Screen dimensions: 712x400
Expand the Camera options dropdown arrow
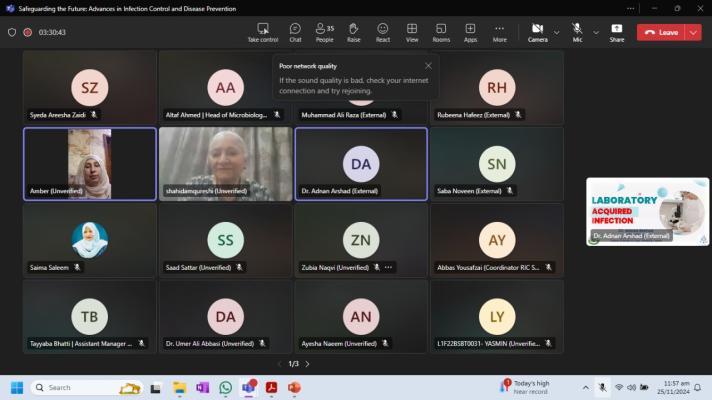556,32
